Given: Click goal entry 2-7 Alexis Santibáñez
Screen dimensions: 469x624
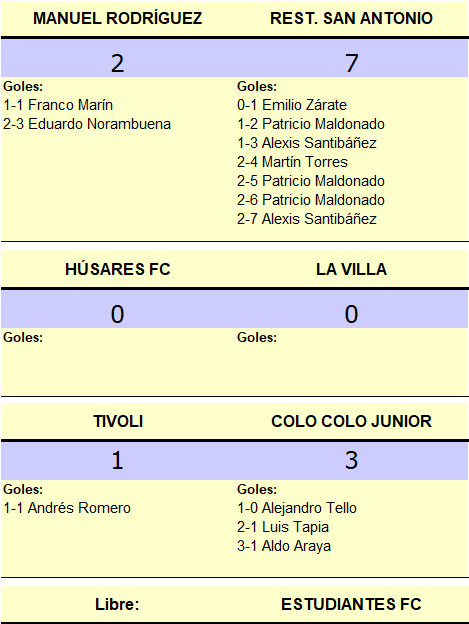Looking at the screenshot, I should pos(307,219).
